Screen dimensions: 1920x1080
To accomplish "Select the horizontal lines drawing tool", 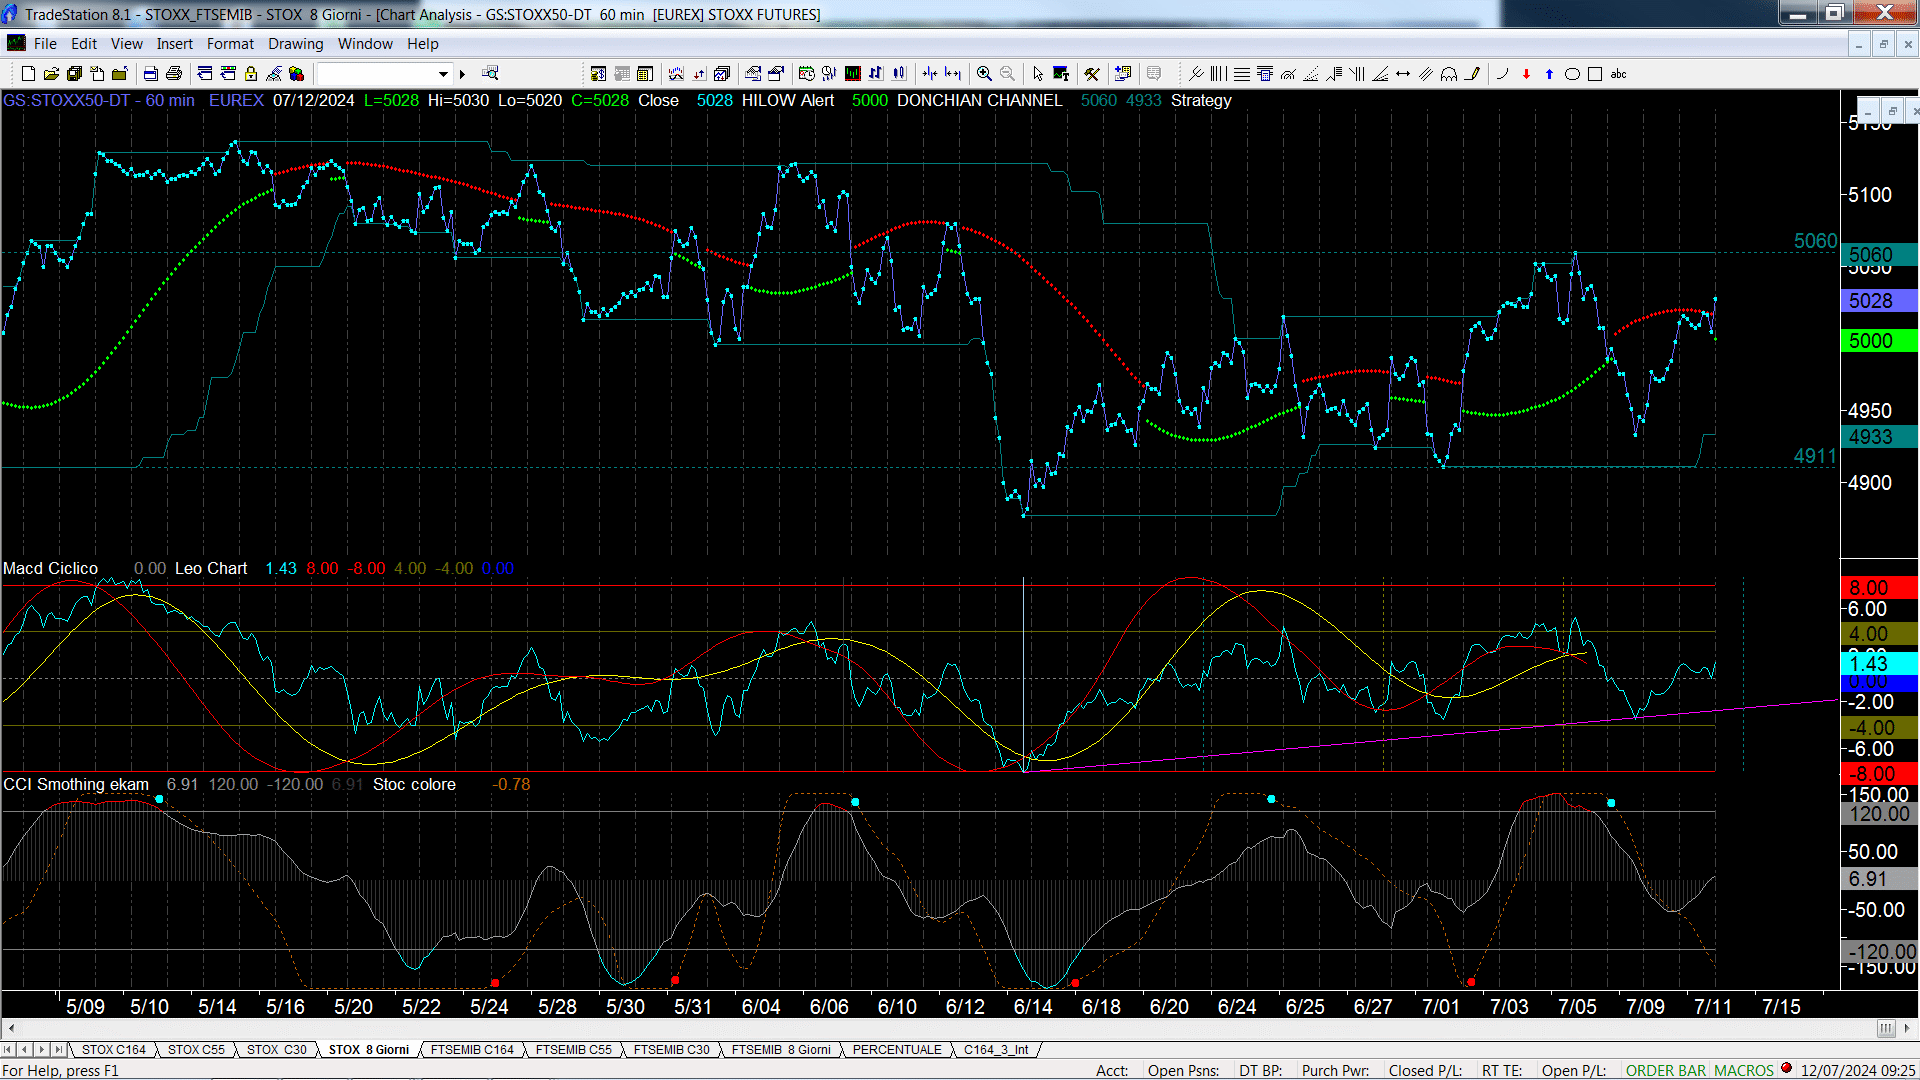I will click(1241, 73).
